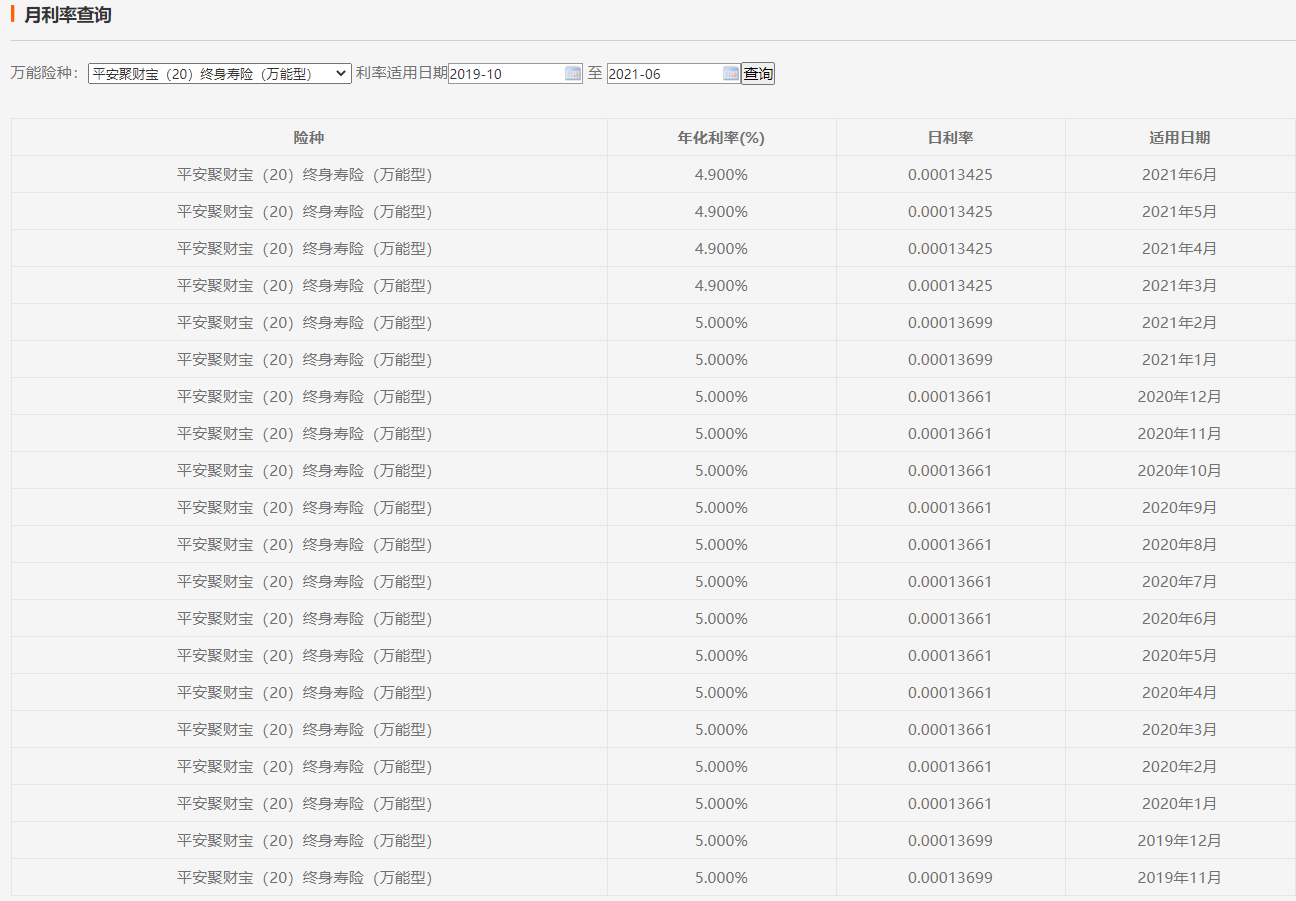The height and width of the screenshot is (901, 1296).
Task: Open calendar picker for end date 2021-06
Action: coord(731,73)
